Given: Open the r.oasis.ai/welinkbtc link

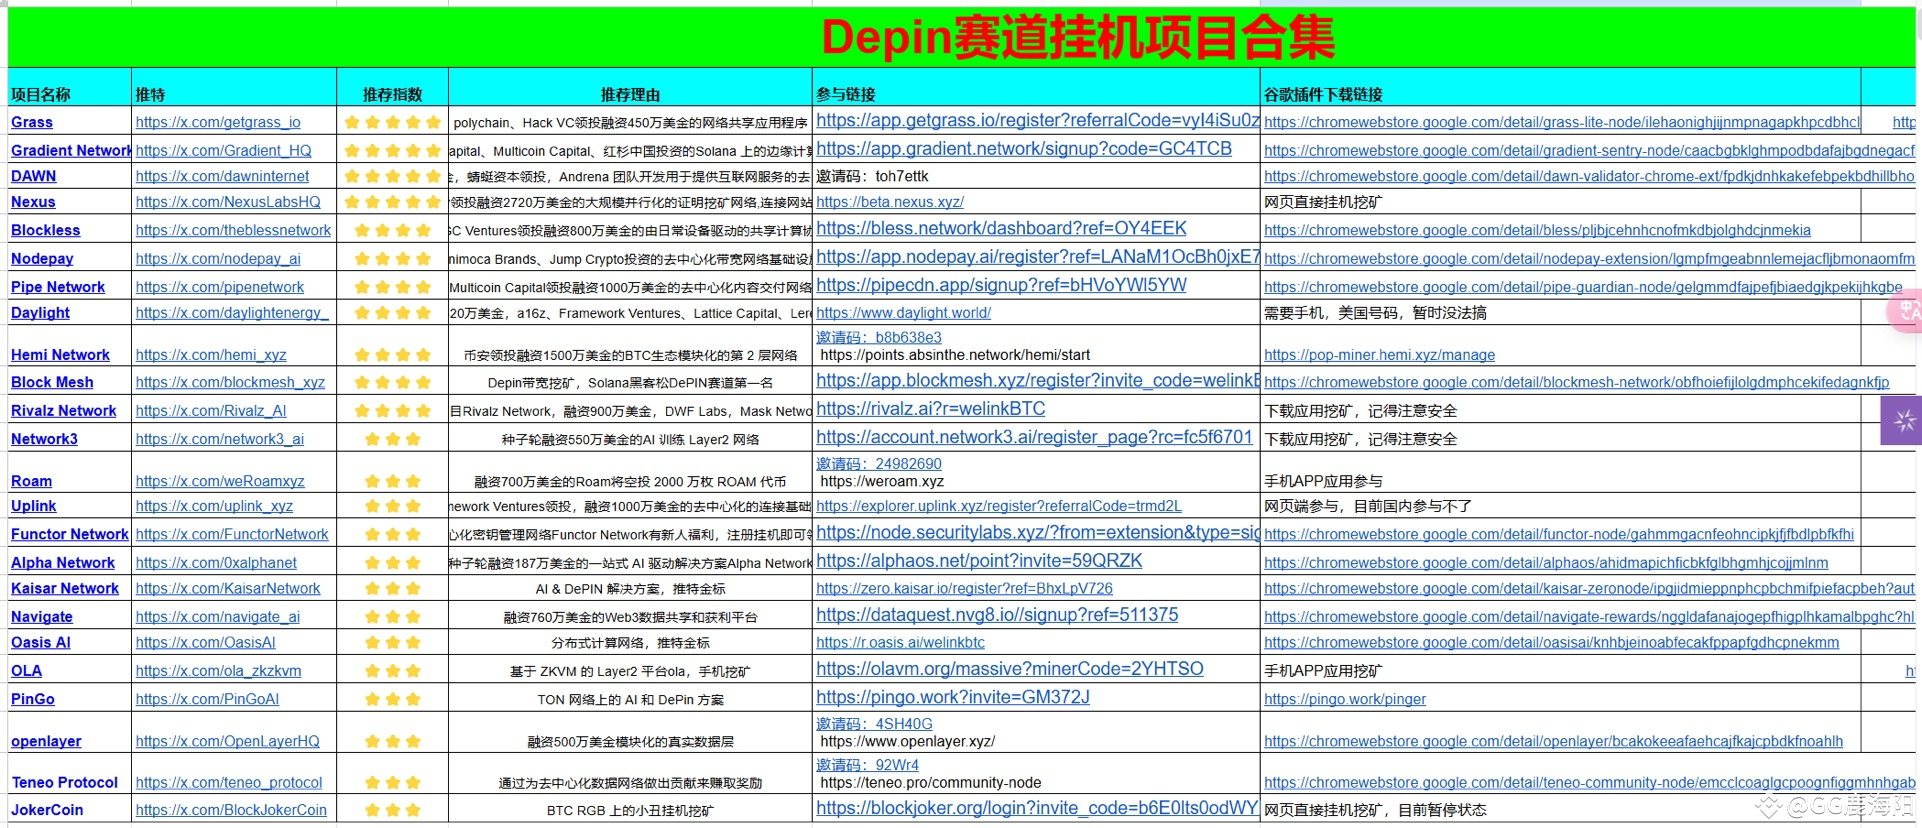Looking at the screenshot, I should point(901,643).
